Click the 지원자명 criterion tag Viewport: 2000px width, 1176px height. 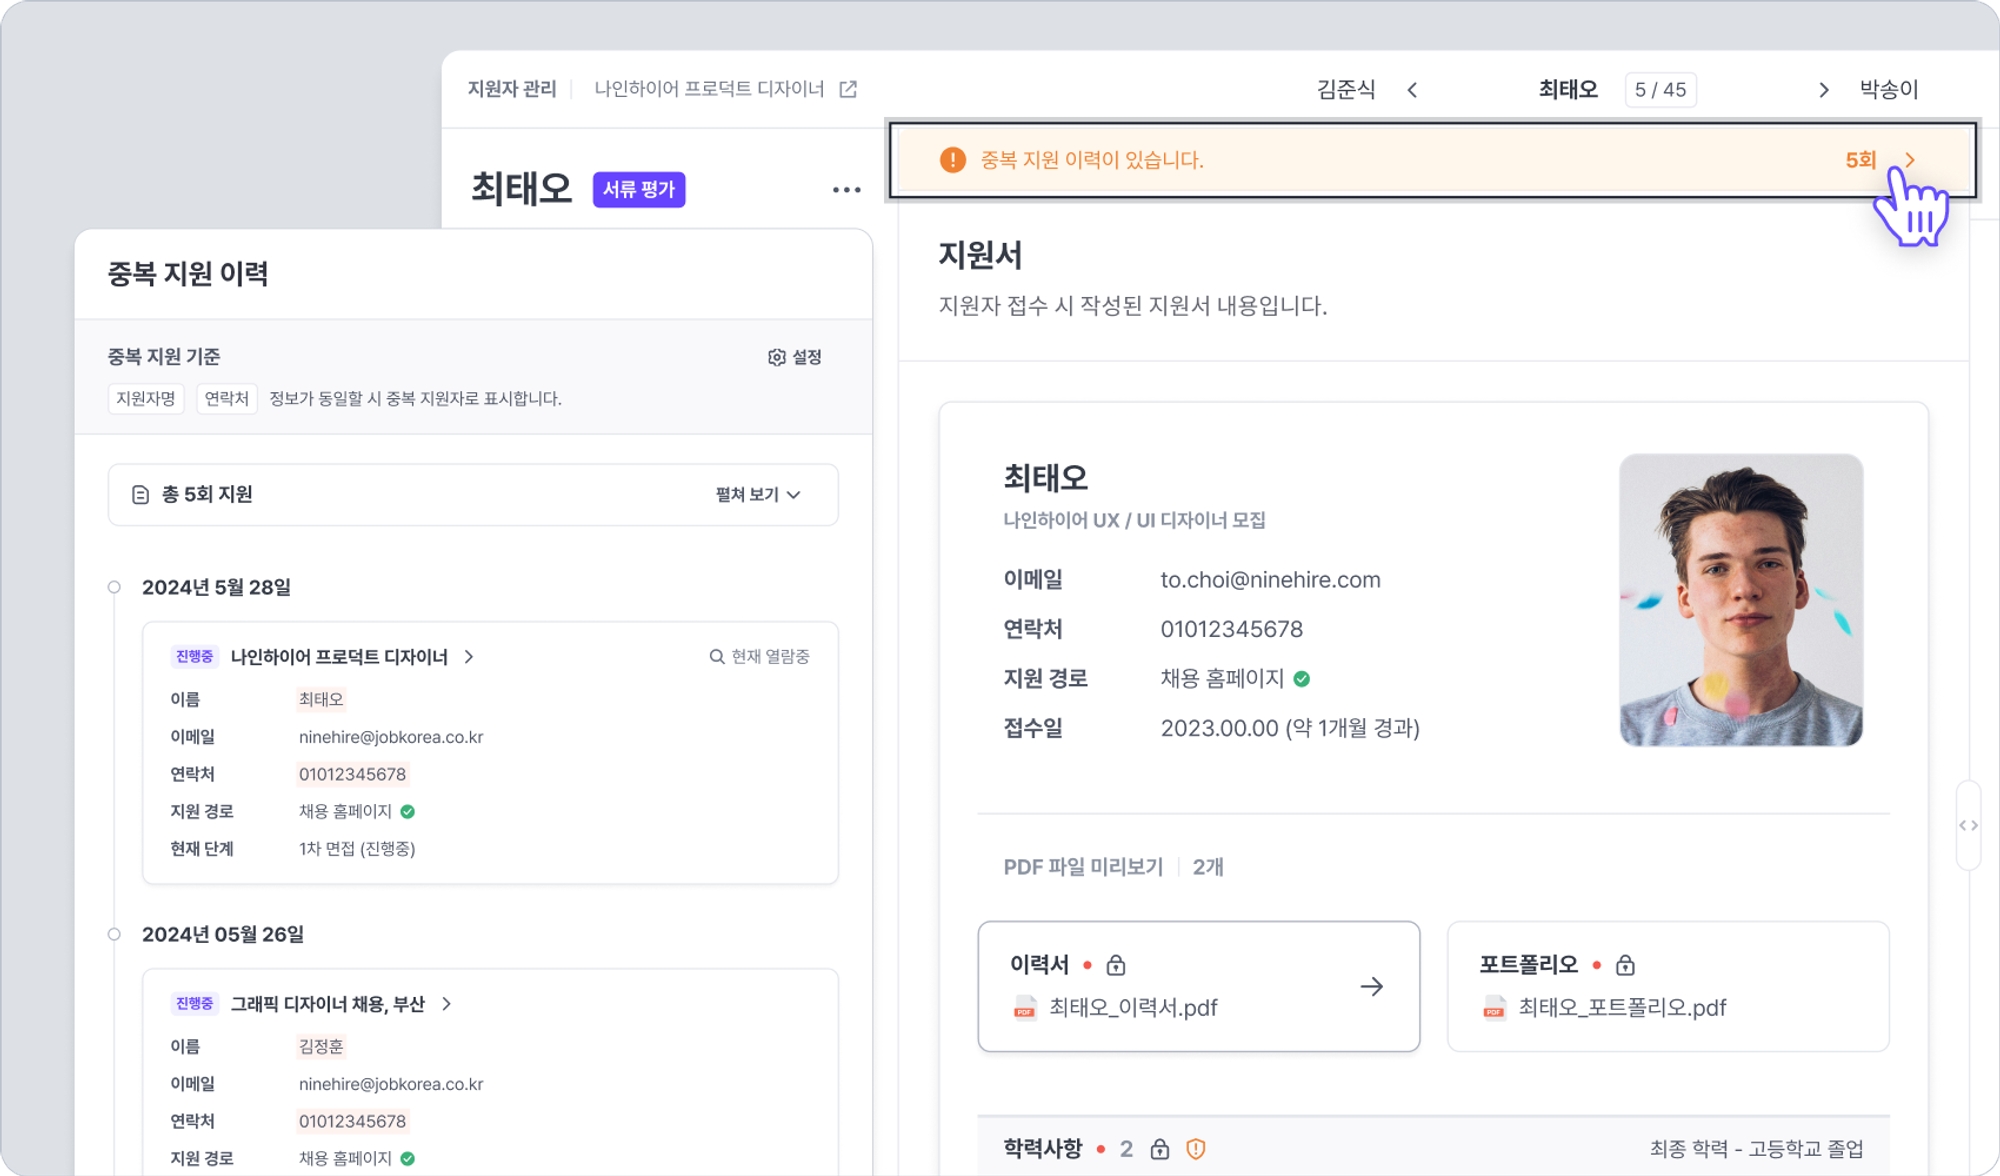click(x=146, y=399)
